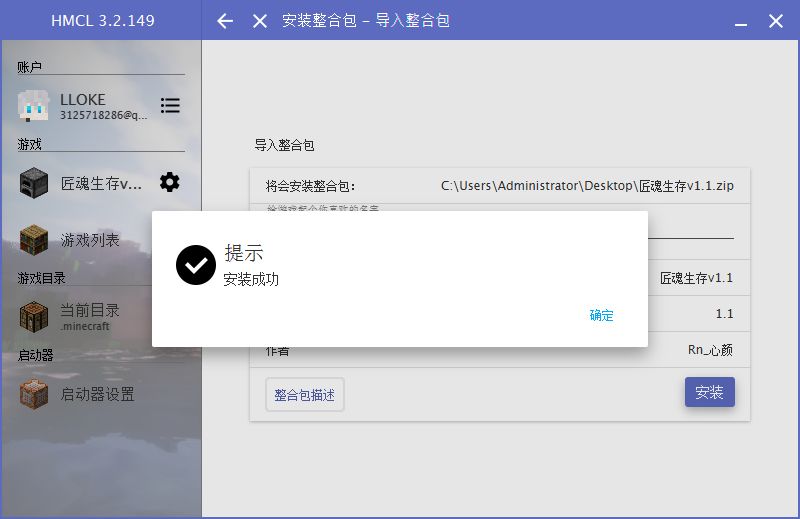Viewport: 800px width, 519px height.
Task: Click author value Rn_心颜
Action: [x=710, y=350]
